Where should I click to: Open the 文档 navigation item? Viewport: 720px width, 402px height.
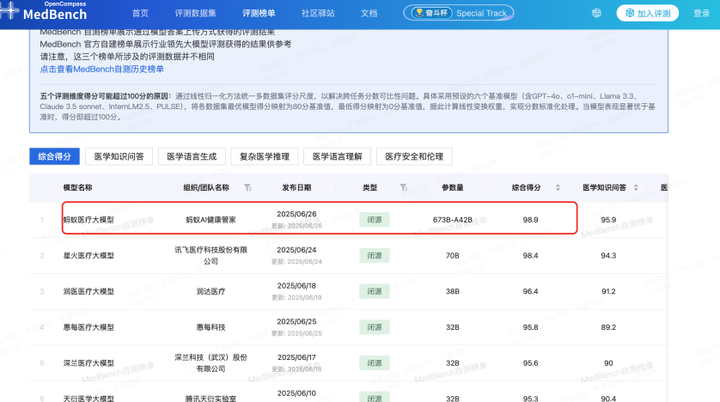click(369, 13)
